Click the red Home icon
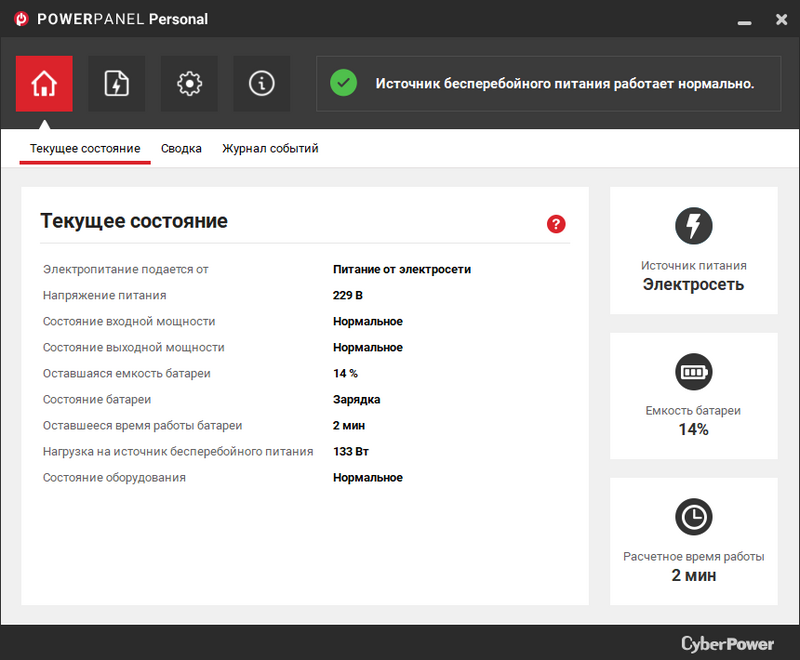 coord(44,84)
